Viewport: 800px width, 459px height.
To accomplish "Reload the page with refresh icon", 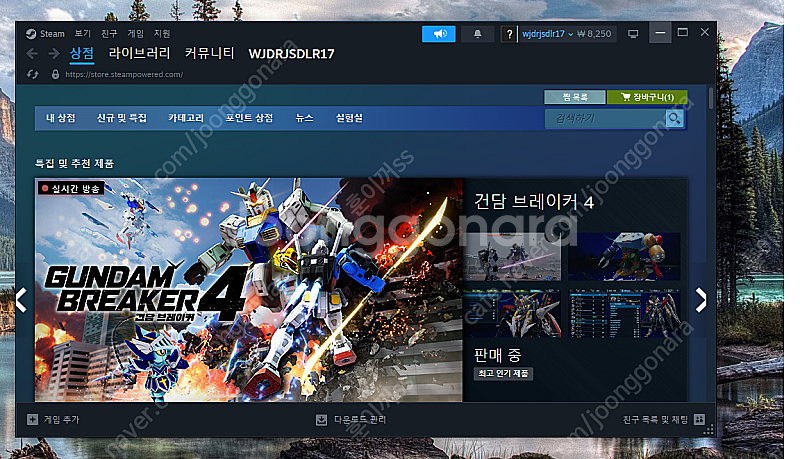I will pyautogui.click(x=33, y=74).
